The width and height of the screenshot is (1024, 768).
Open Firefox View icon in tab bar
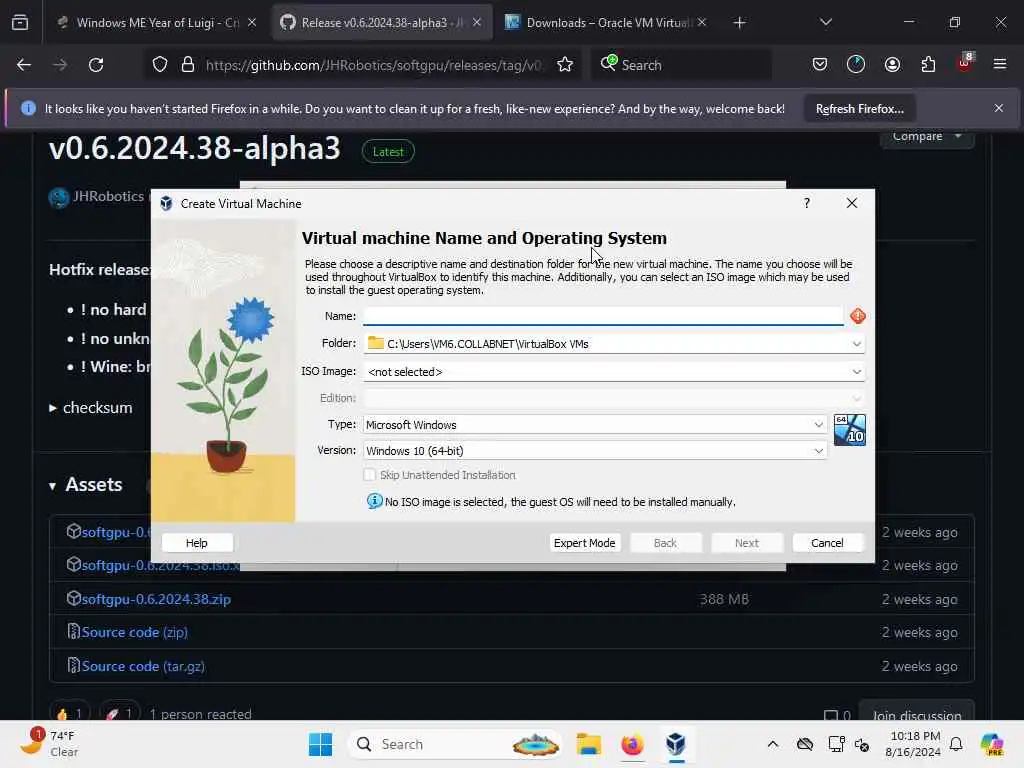pos(20,23)
